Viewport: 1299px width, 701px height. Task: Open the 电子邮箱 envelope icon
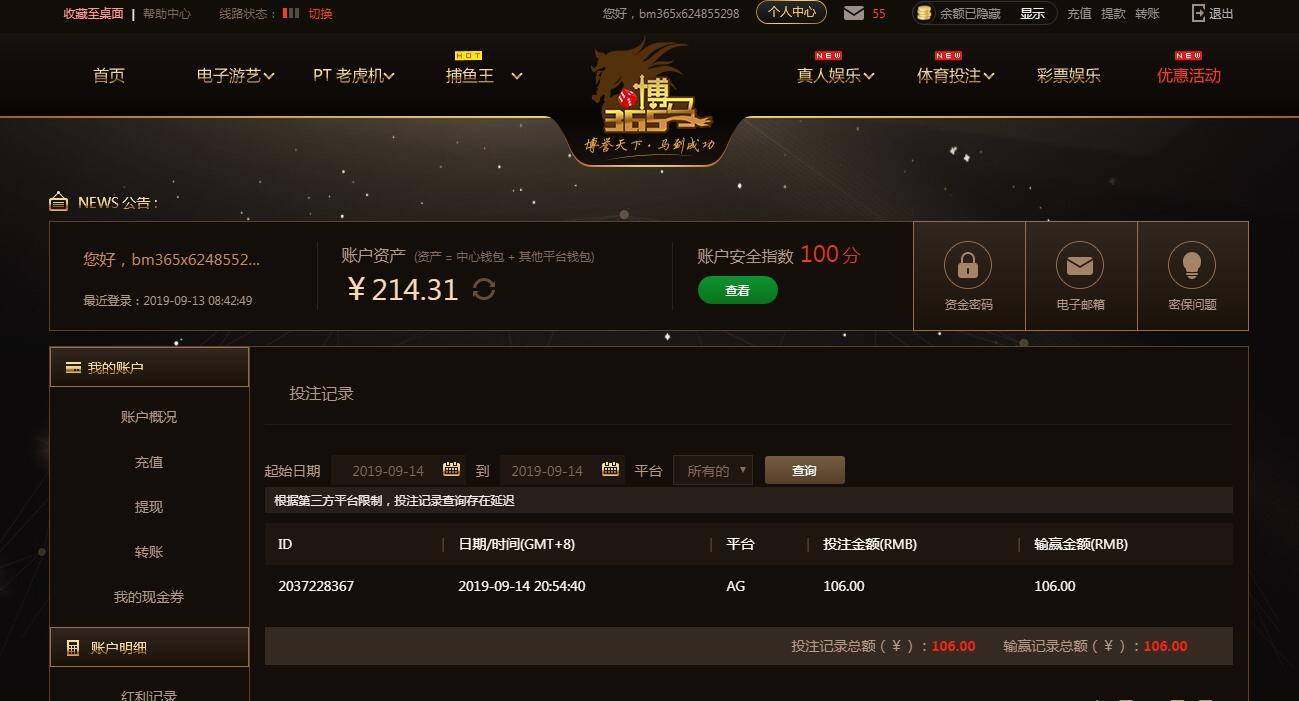pyautogui.click(x=1080, y=265)
